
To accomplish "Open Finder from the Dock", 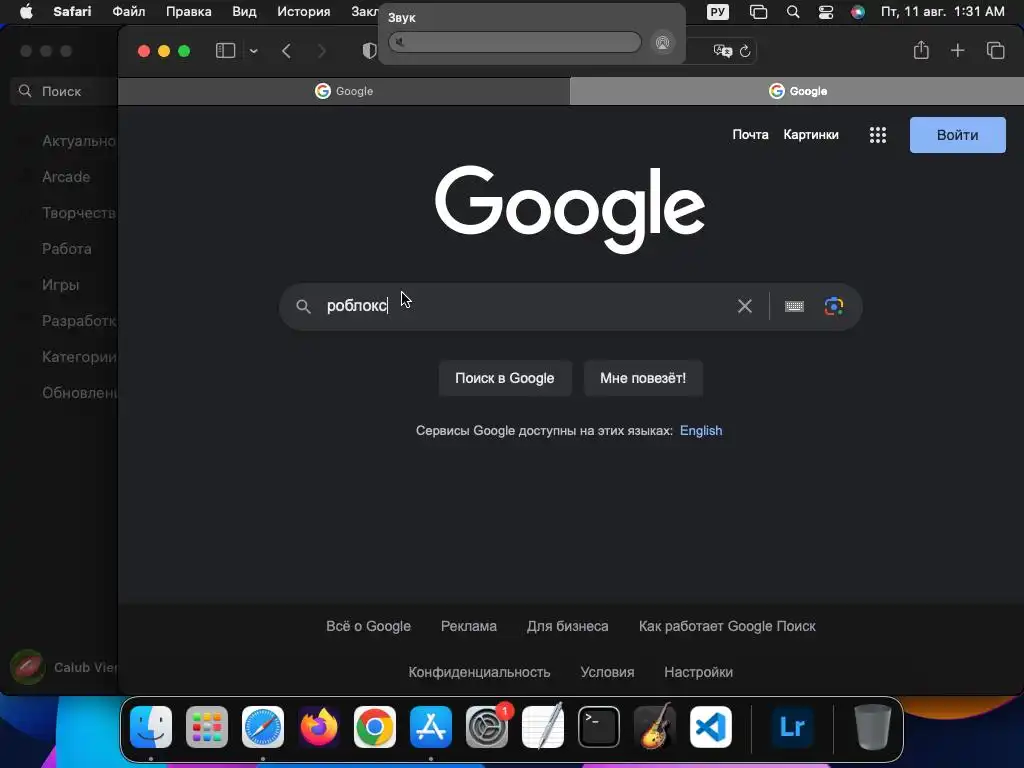I will pyautogui.click(x=151, y=727).
